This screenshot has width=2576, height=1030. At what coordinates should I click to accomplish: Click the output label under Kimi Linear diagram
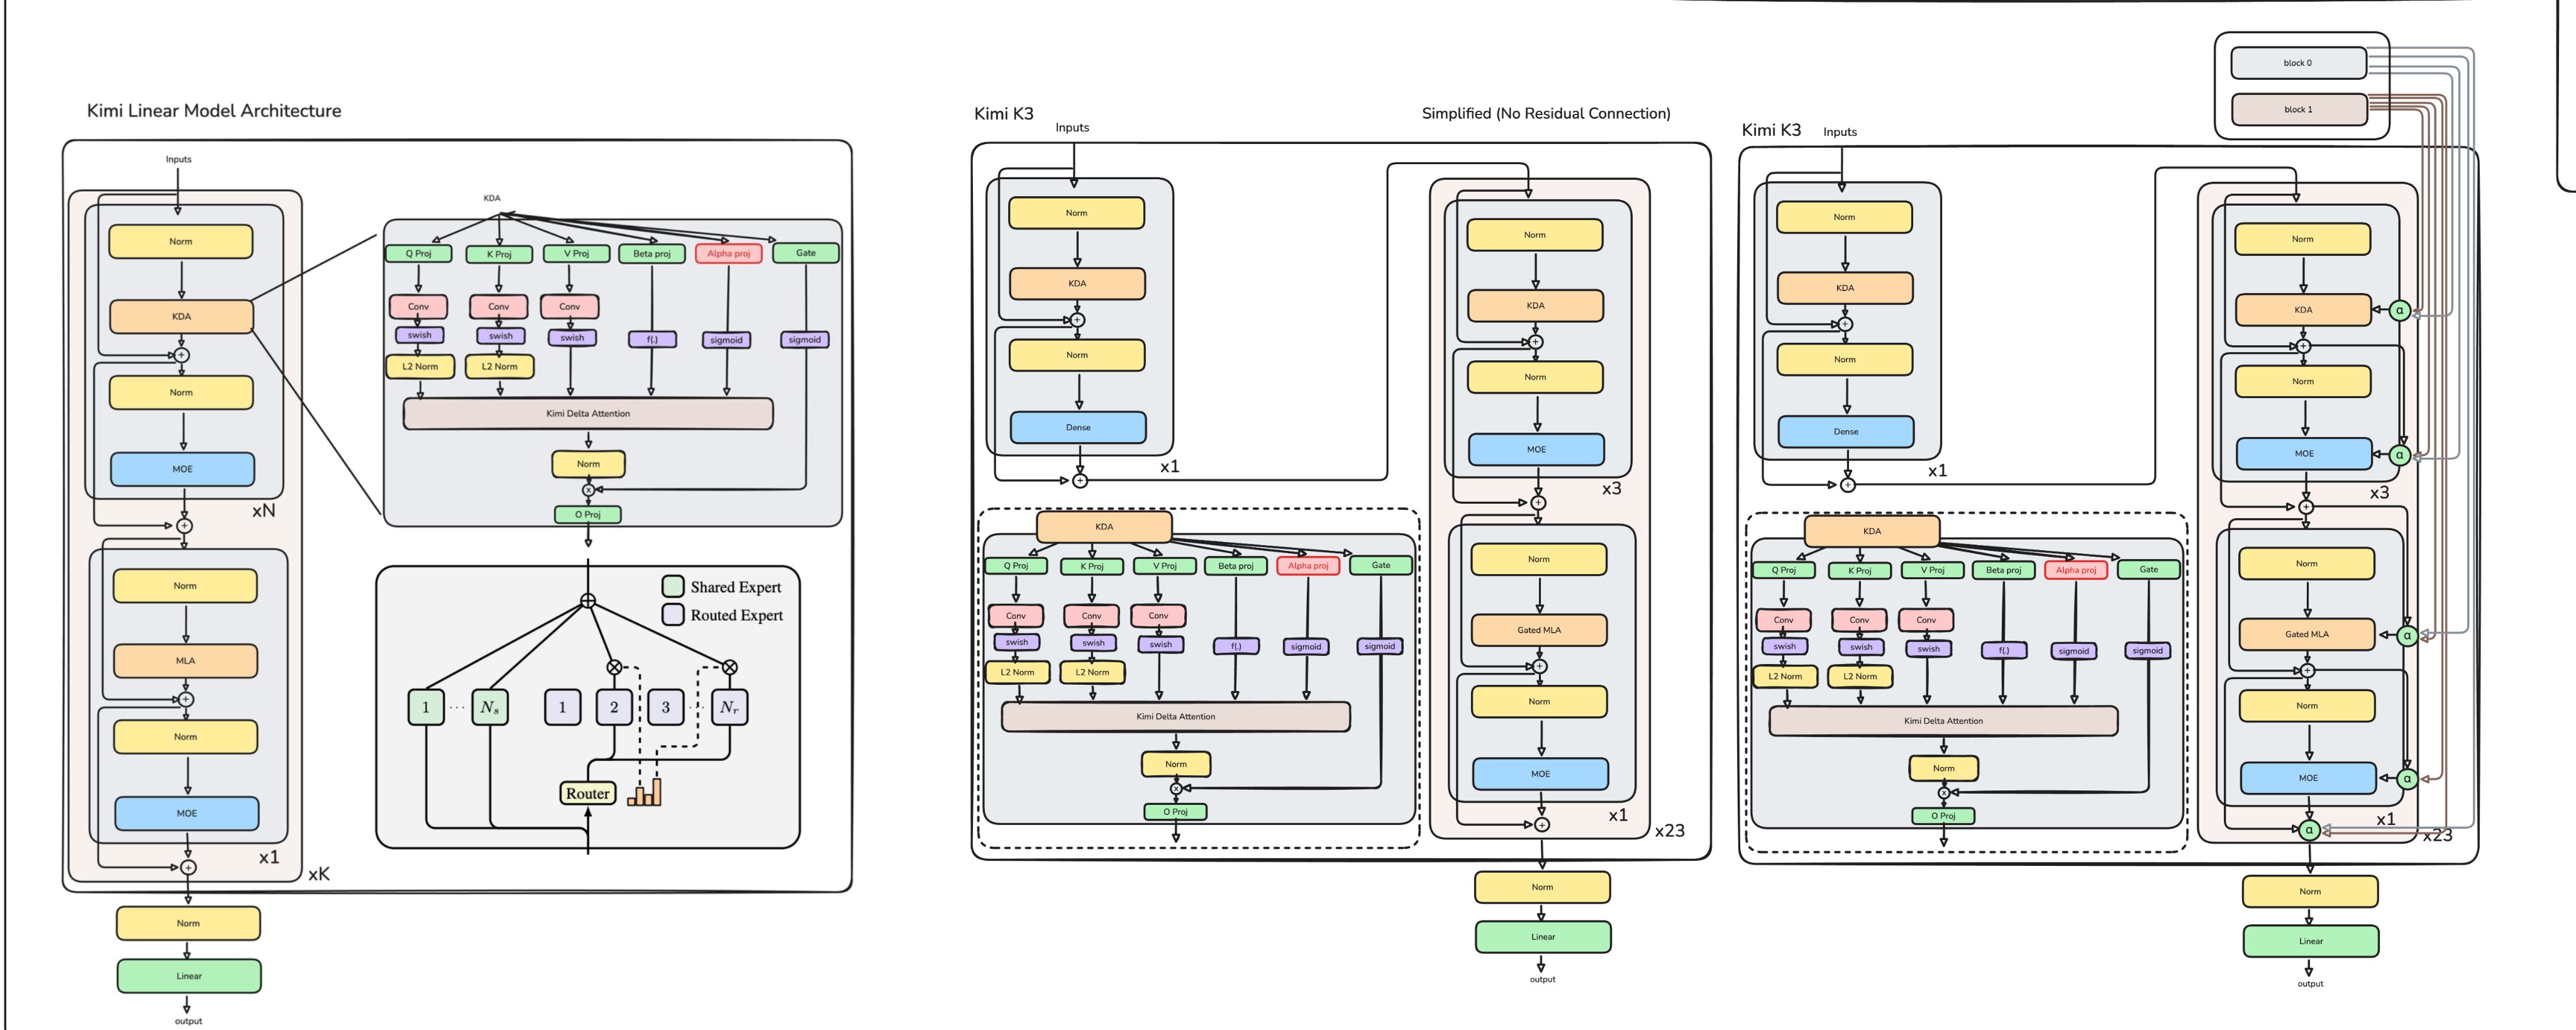coord(188,1021)
